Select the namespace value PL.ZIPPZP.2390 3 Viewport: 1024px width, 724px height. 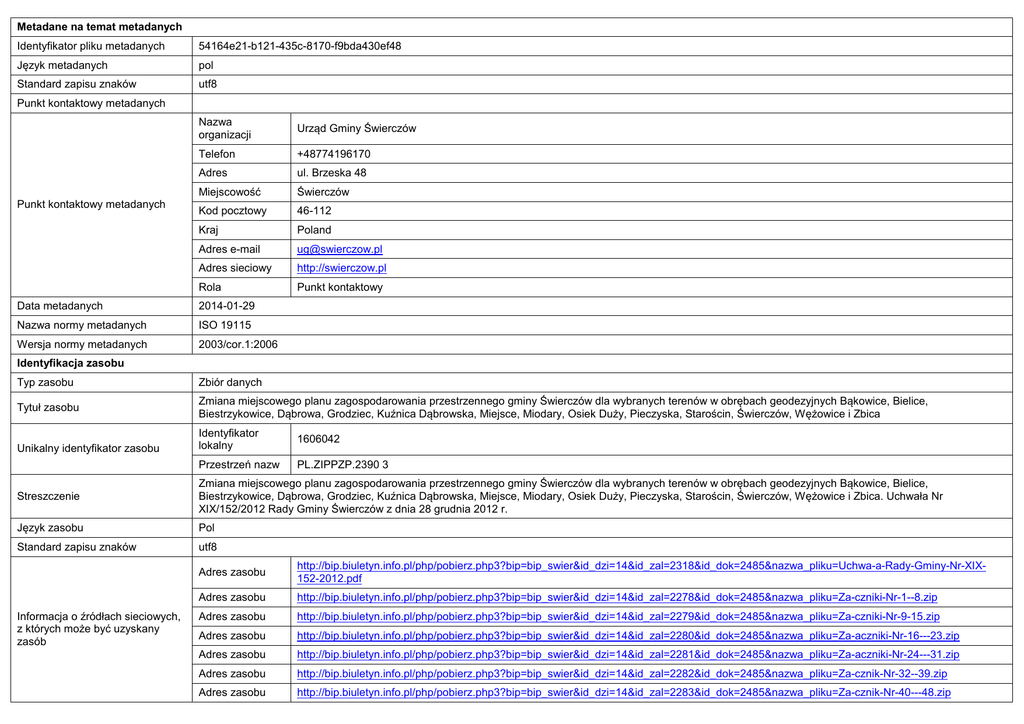click(342, 465)
